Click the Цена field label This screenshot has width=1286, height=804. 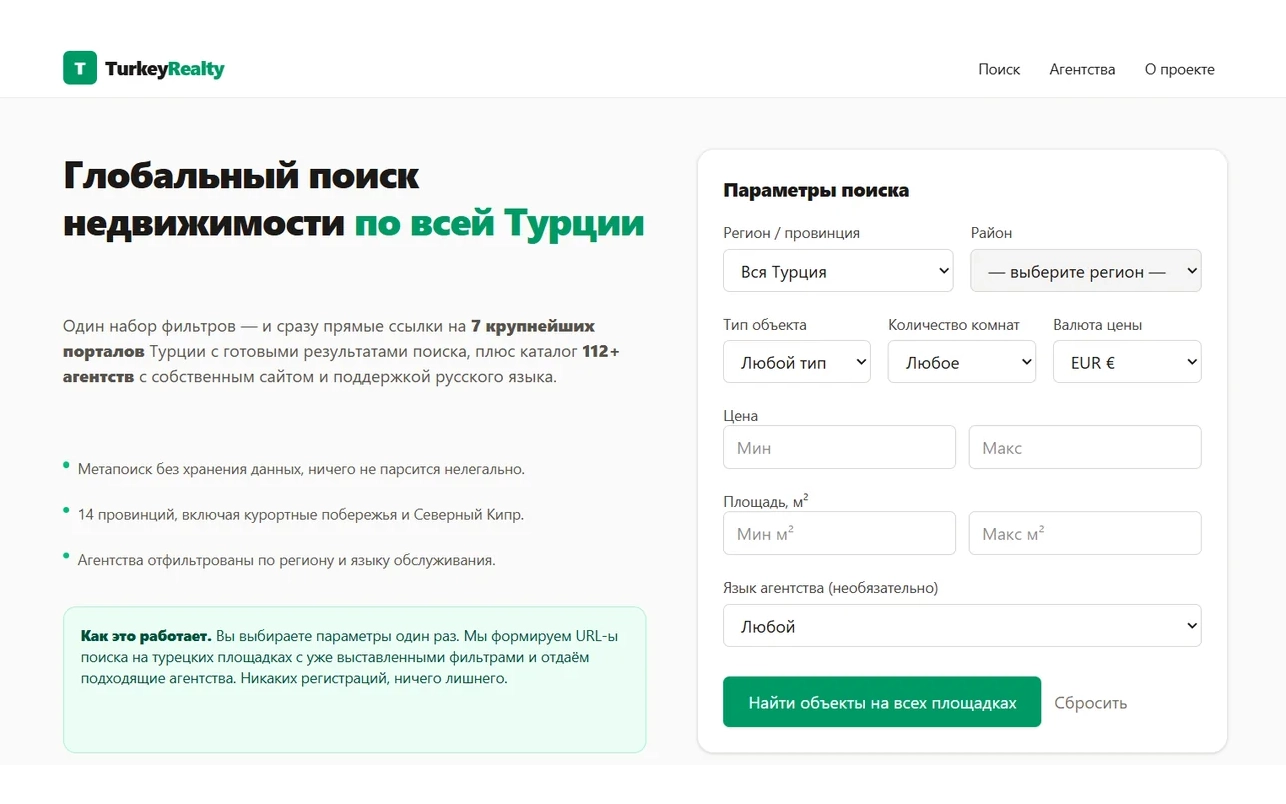740,415
